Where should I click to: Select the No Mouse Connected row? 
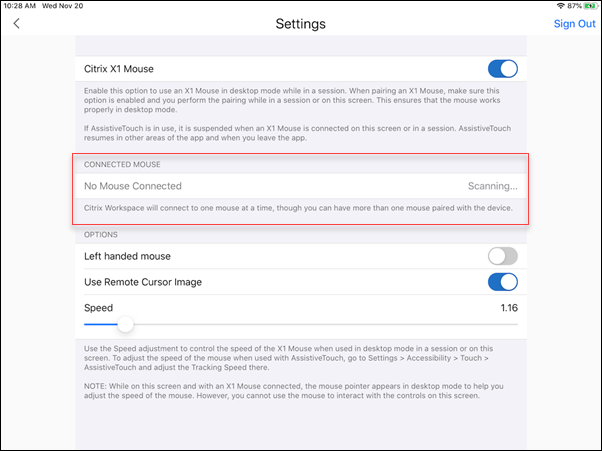coord(132,186)
